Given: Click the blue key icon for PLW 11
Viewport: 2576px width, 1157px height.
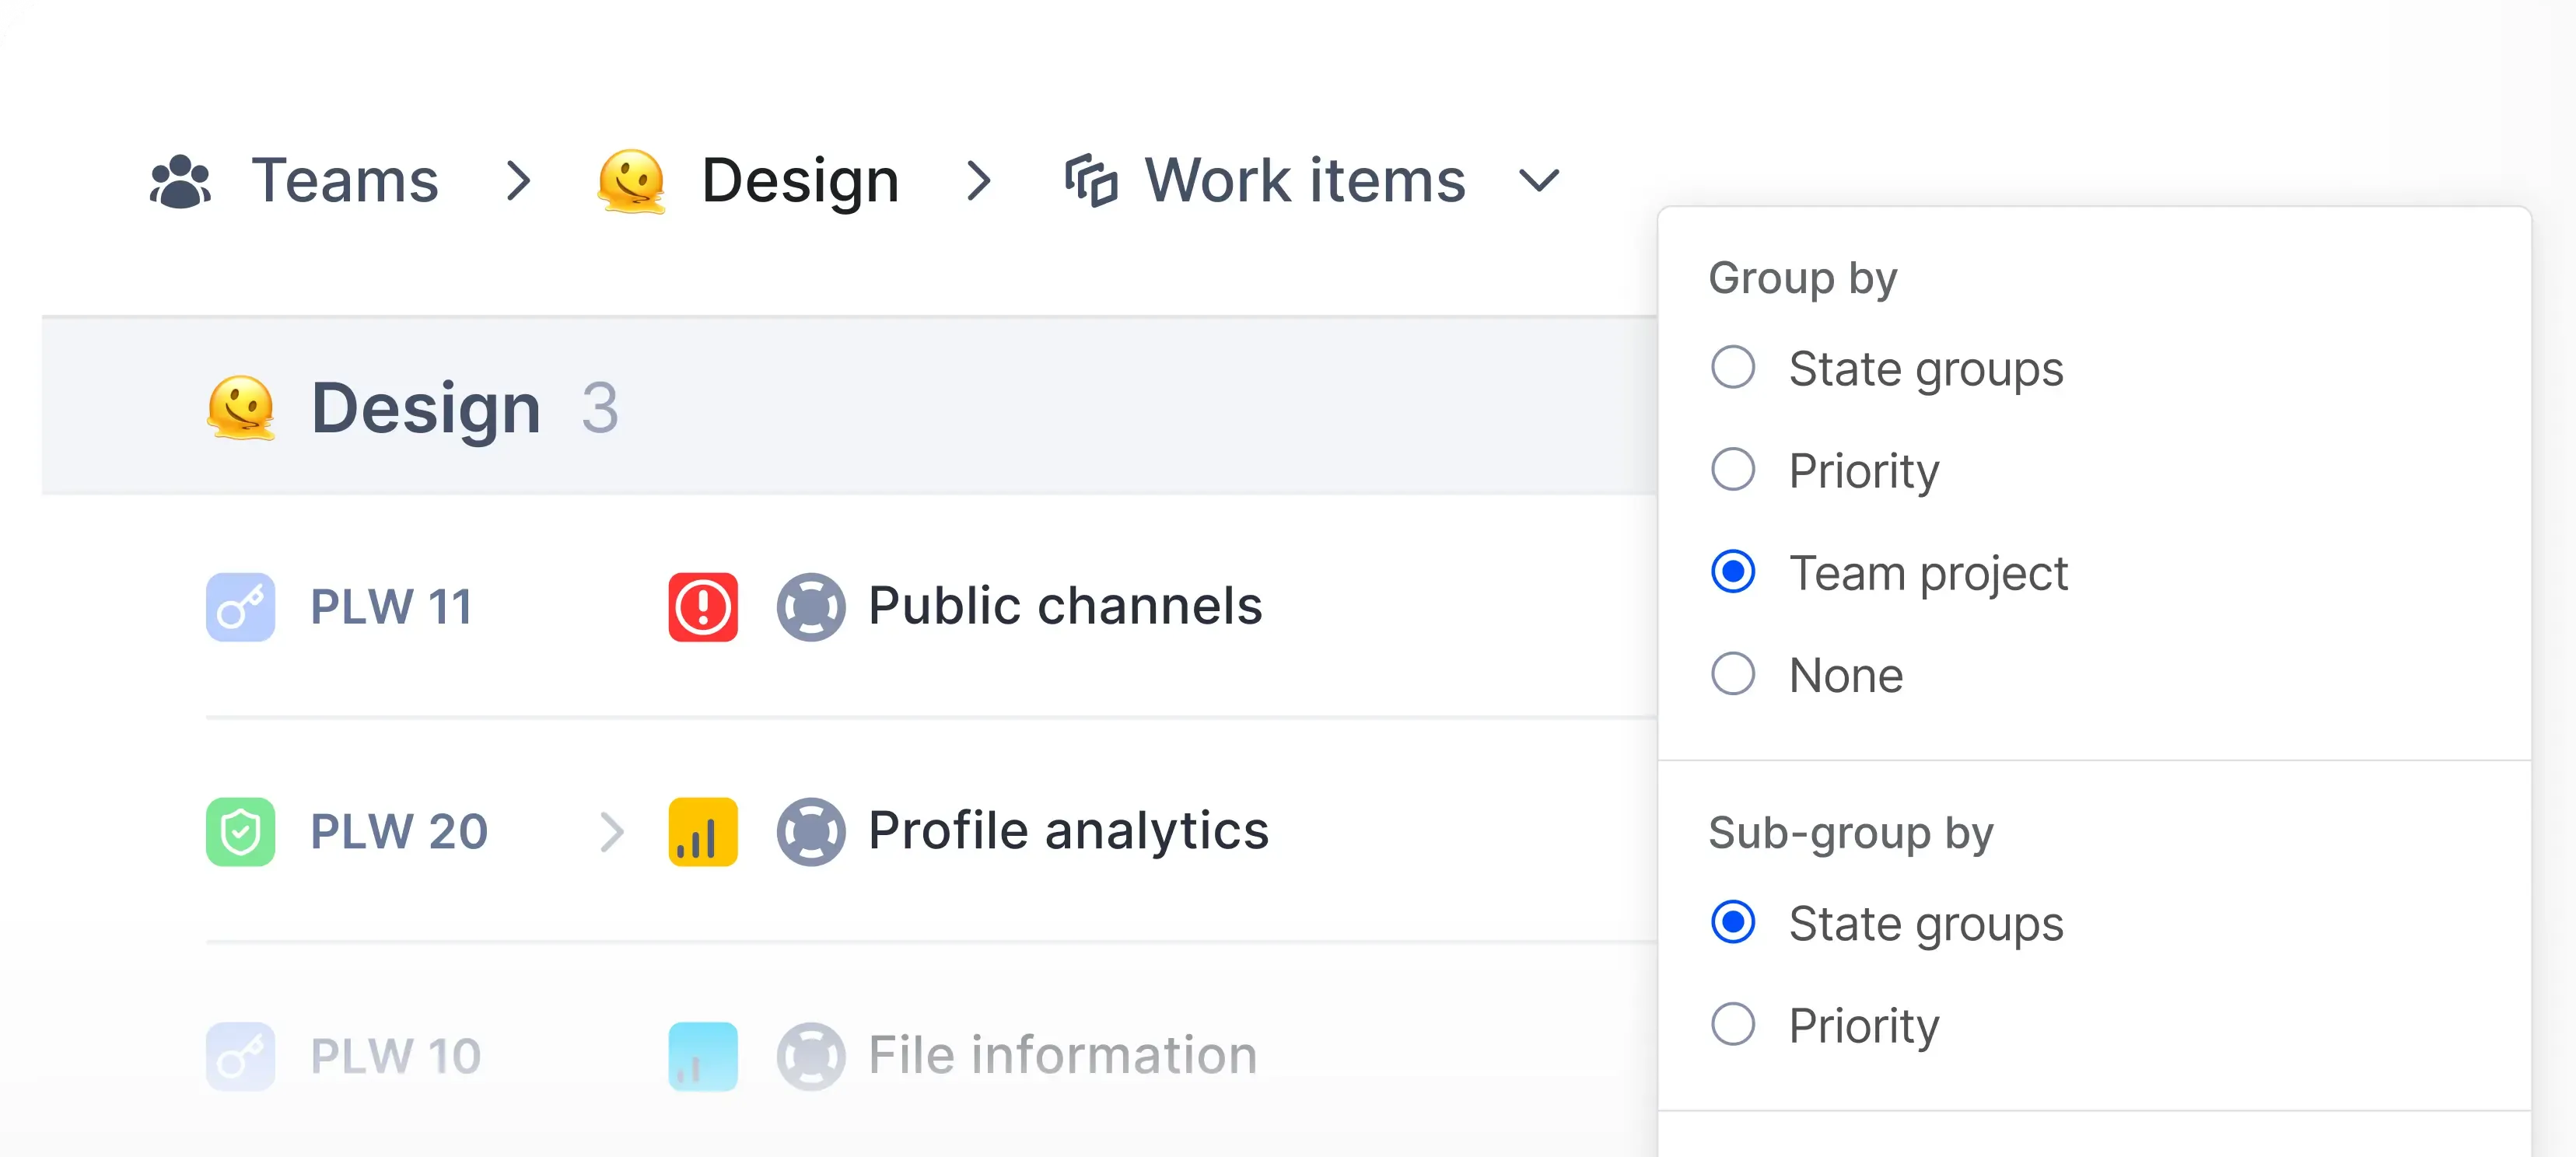Looking at the screenshot, I should point(240,607).
